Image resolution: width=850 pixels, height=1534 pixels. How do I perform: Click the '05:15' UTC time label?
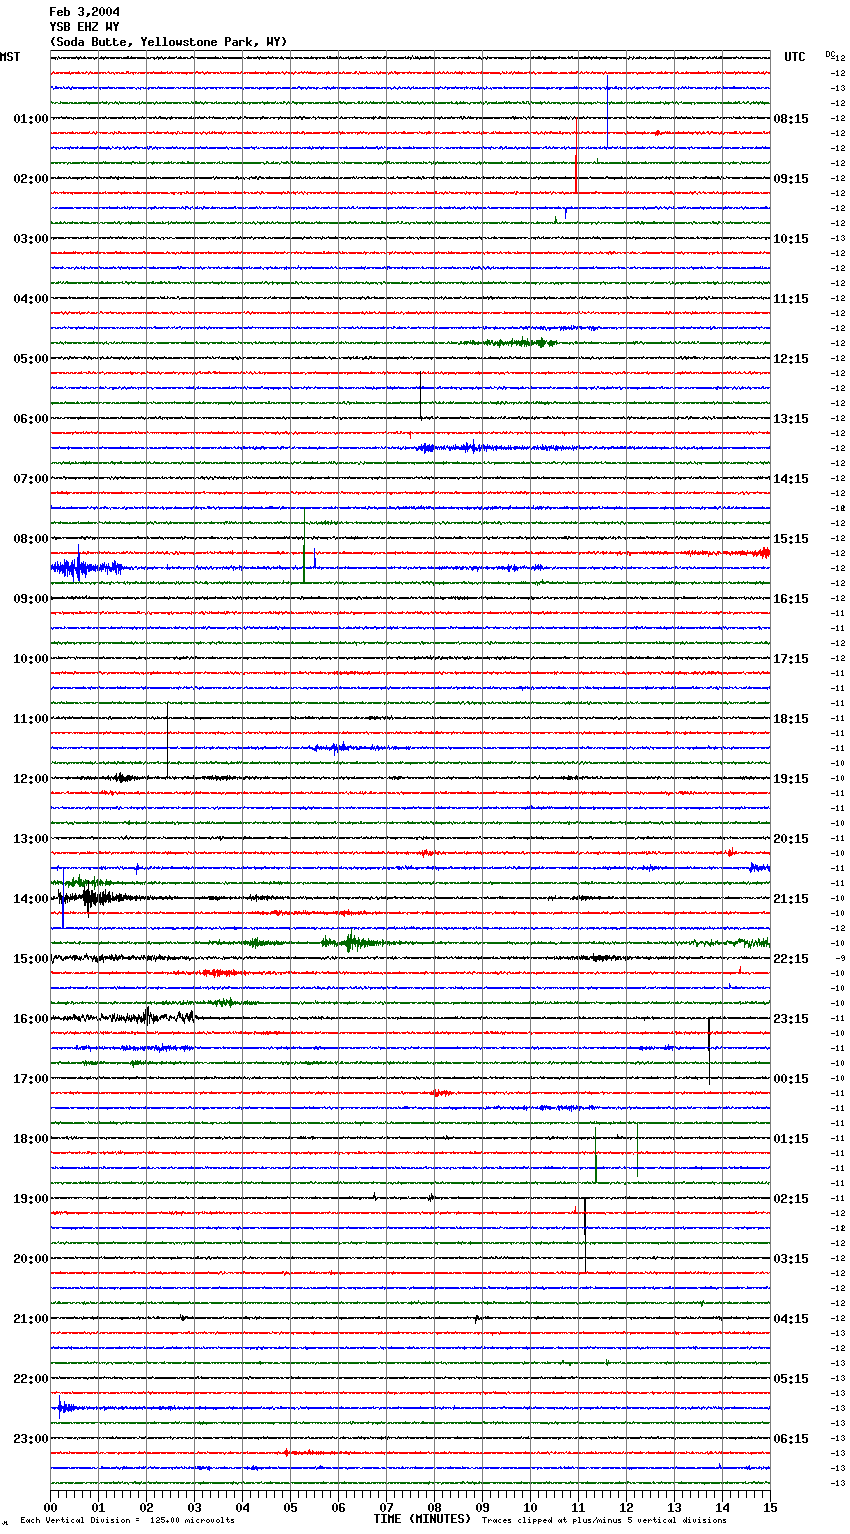[791, 1379]
